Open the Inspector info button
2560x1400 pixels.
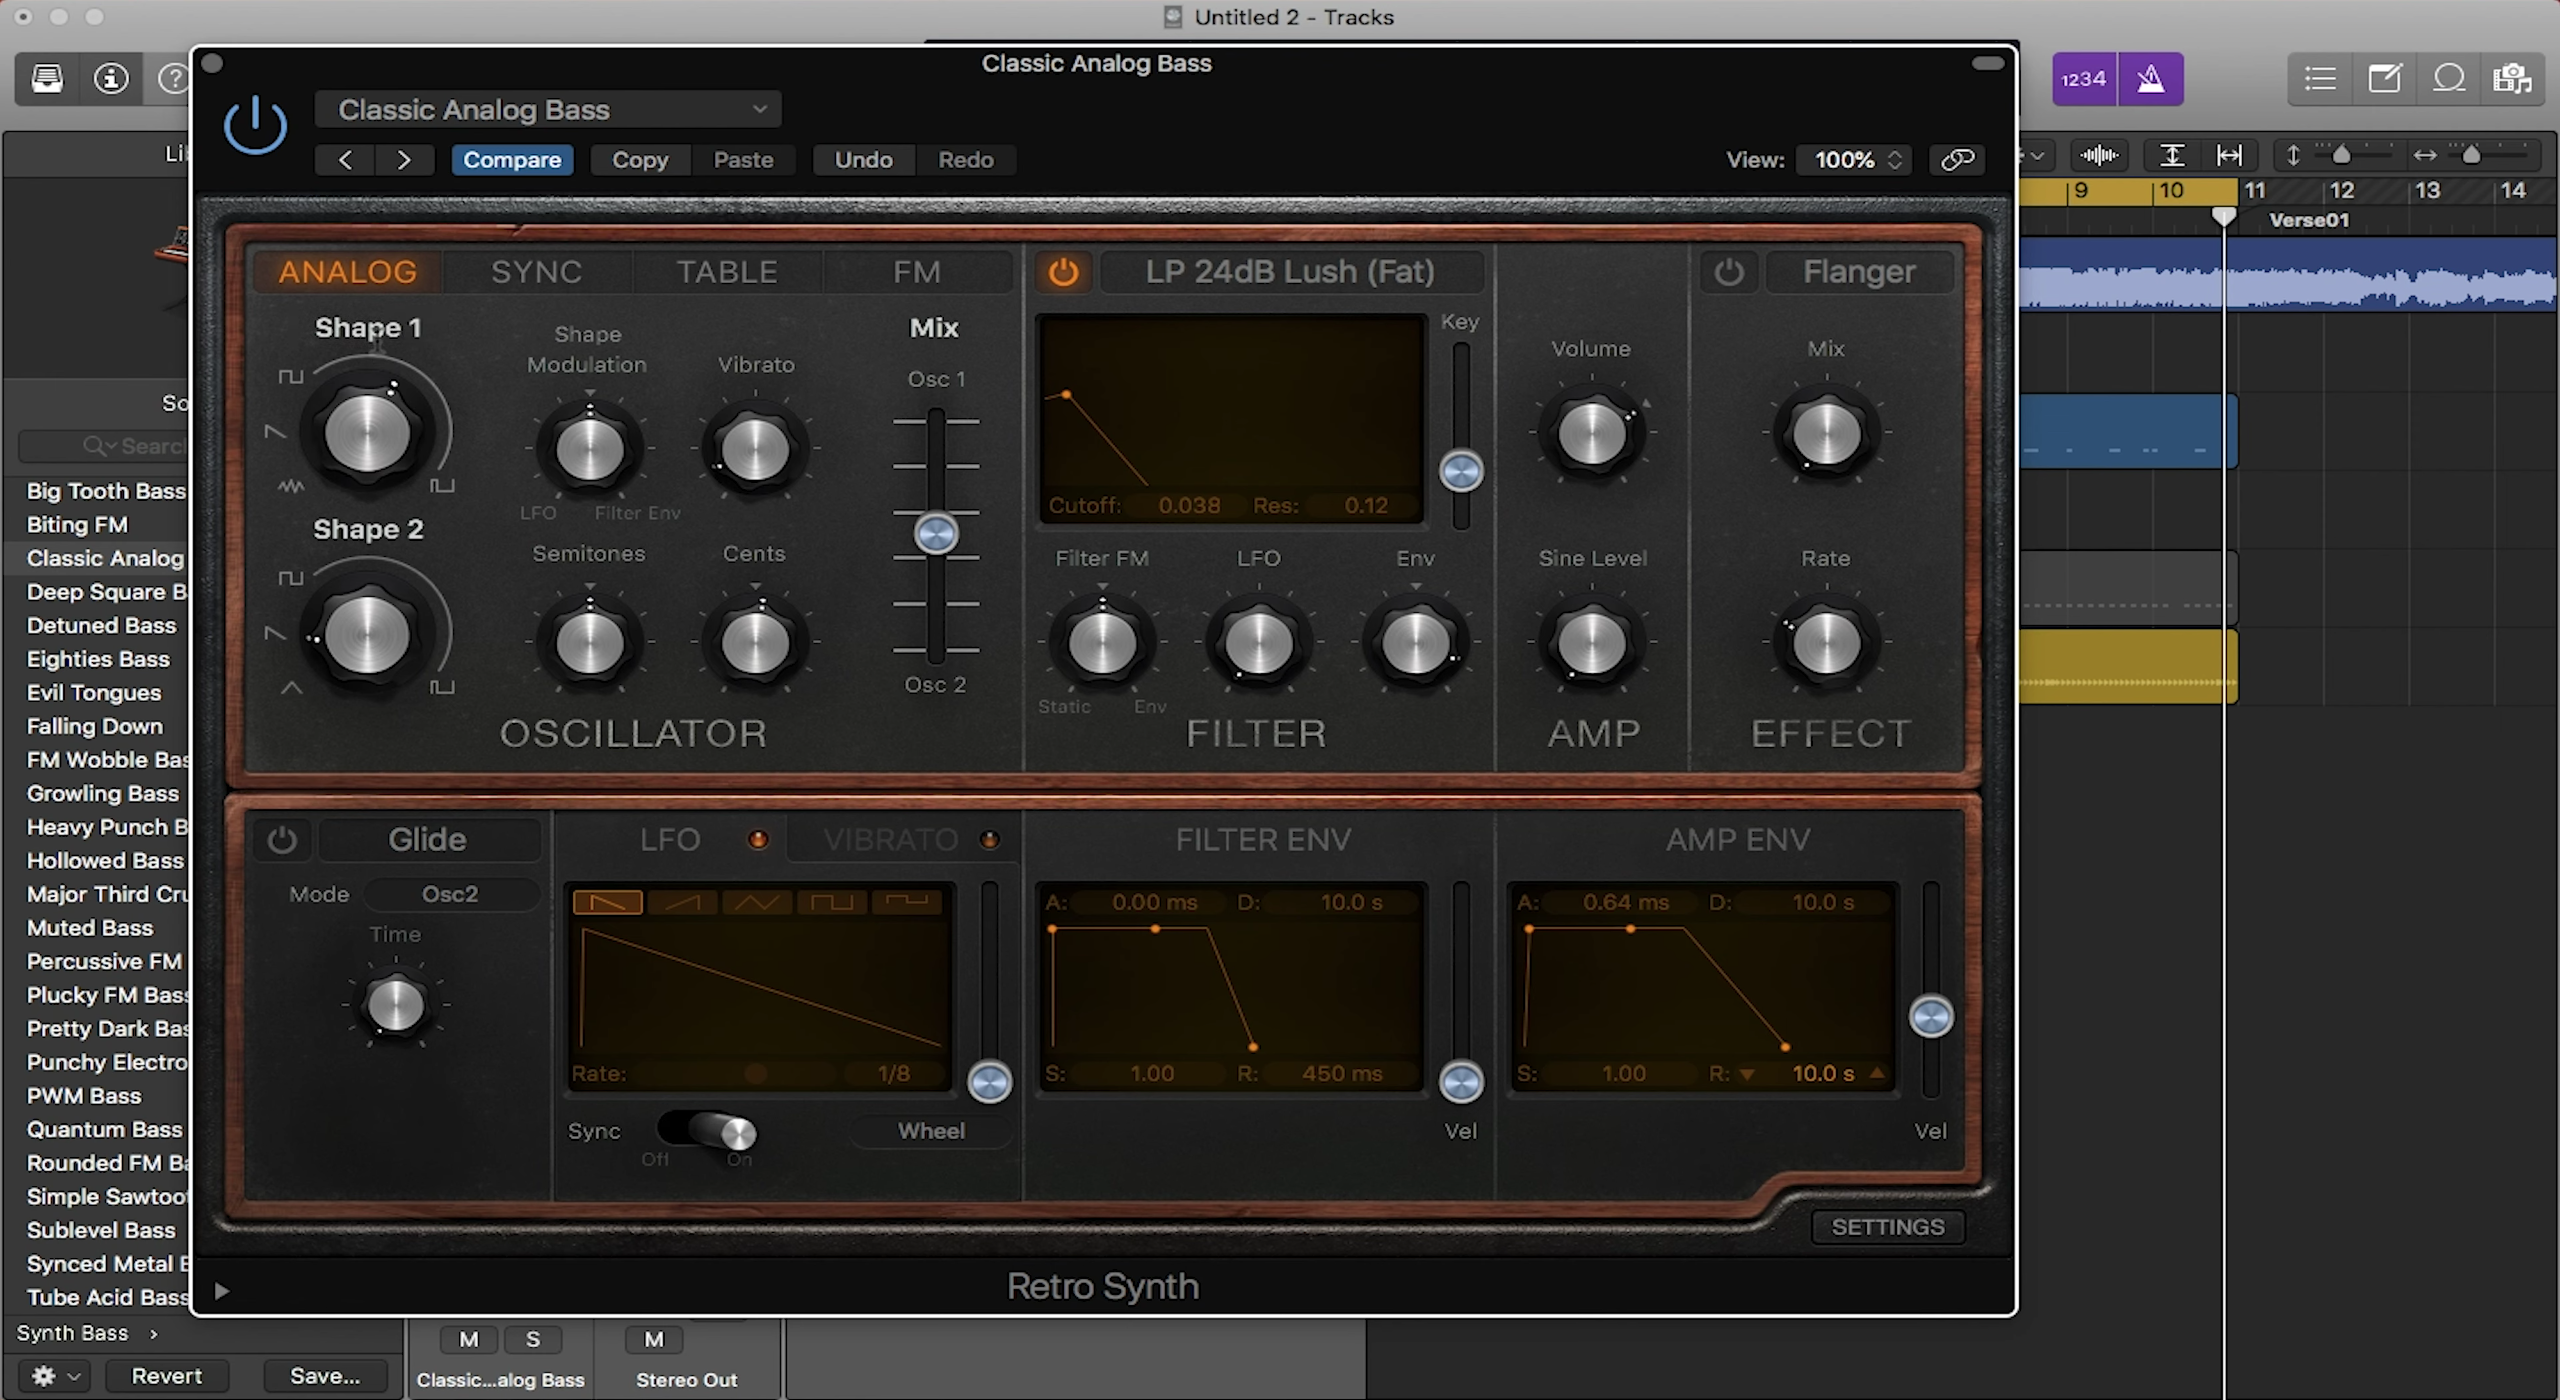pos(111,78)
